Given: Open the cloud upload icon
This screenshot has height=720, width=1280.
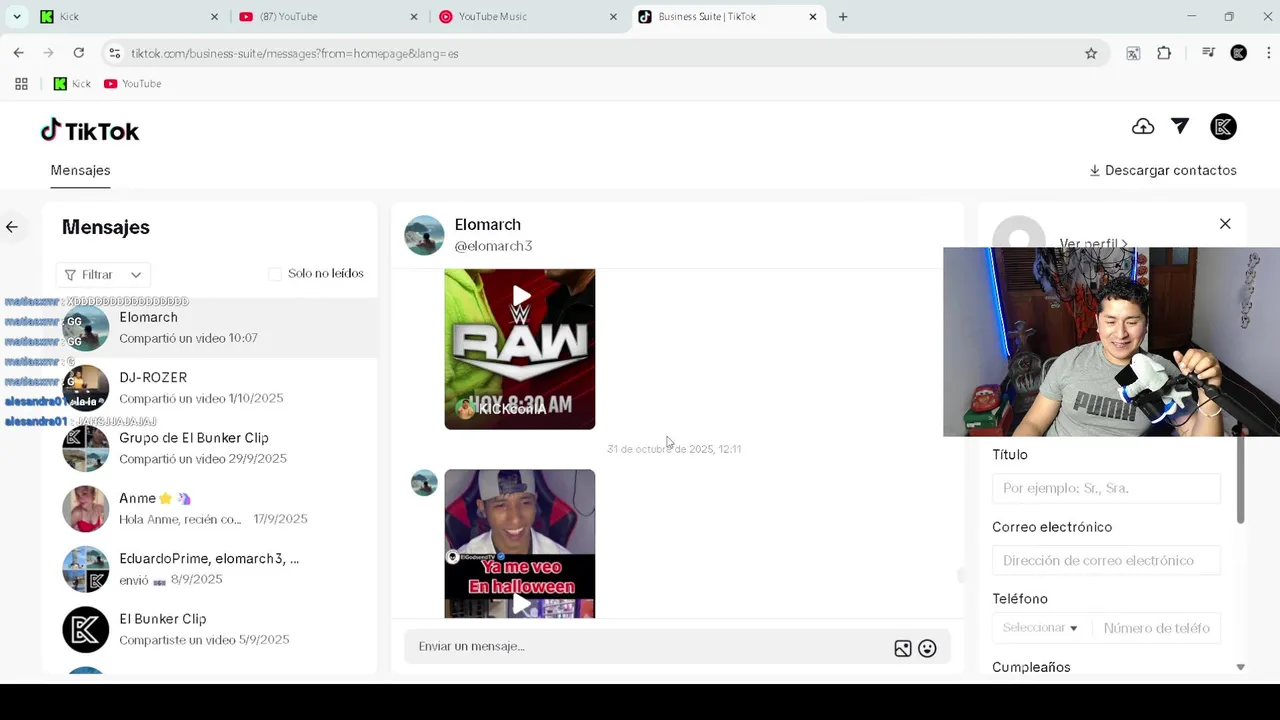Looking at the screenshot, I should click(1143, 127).
